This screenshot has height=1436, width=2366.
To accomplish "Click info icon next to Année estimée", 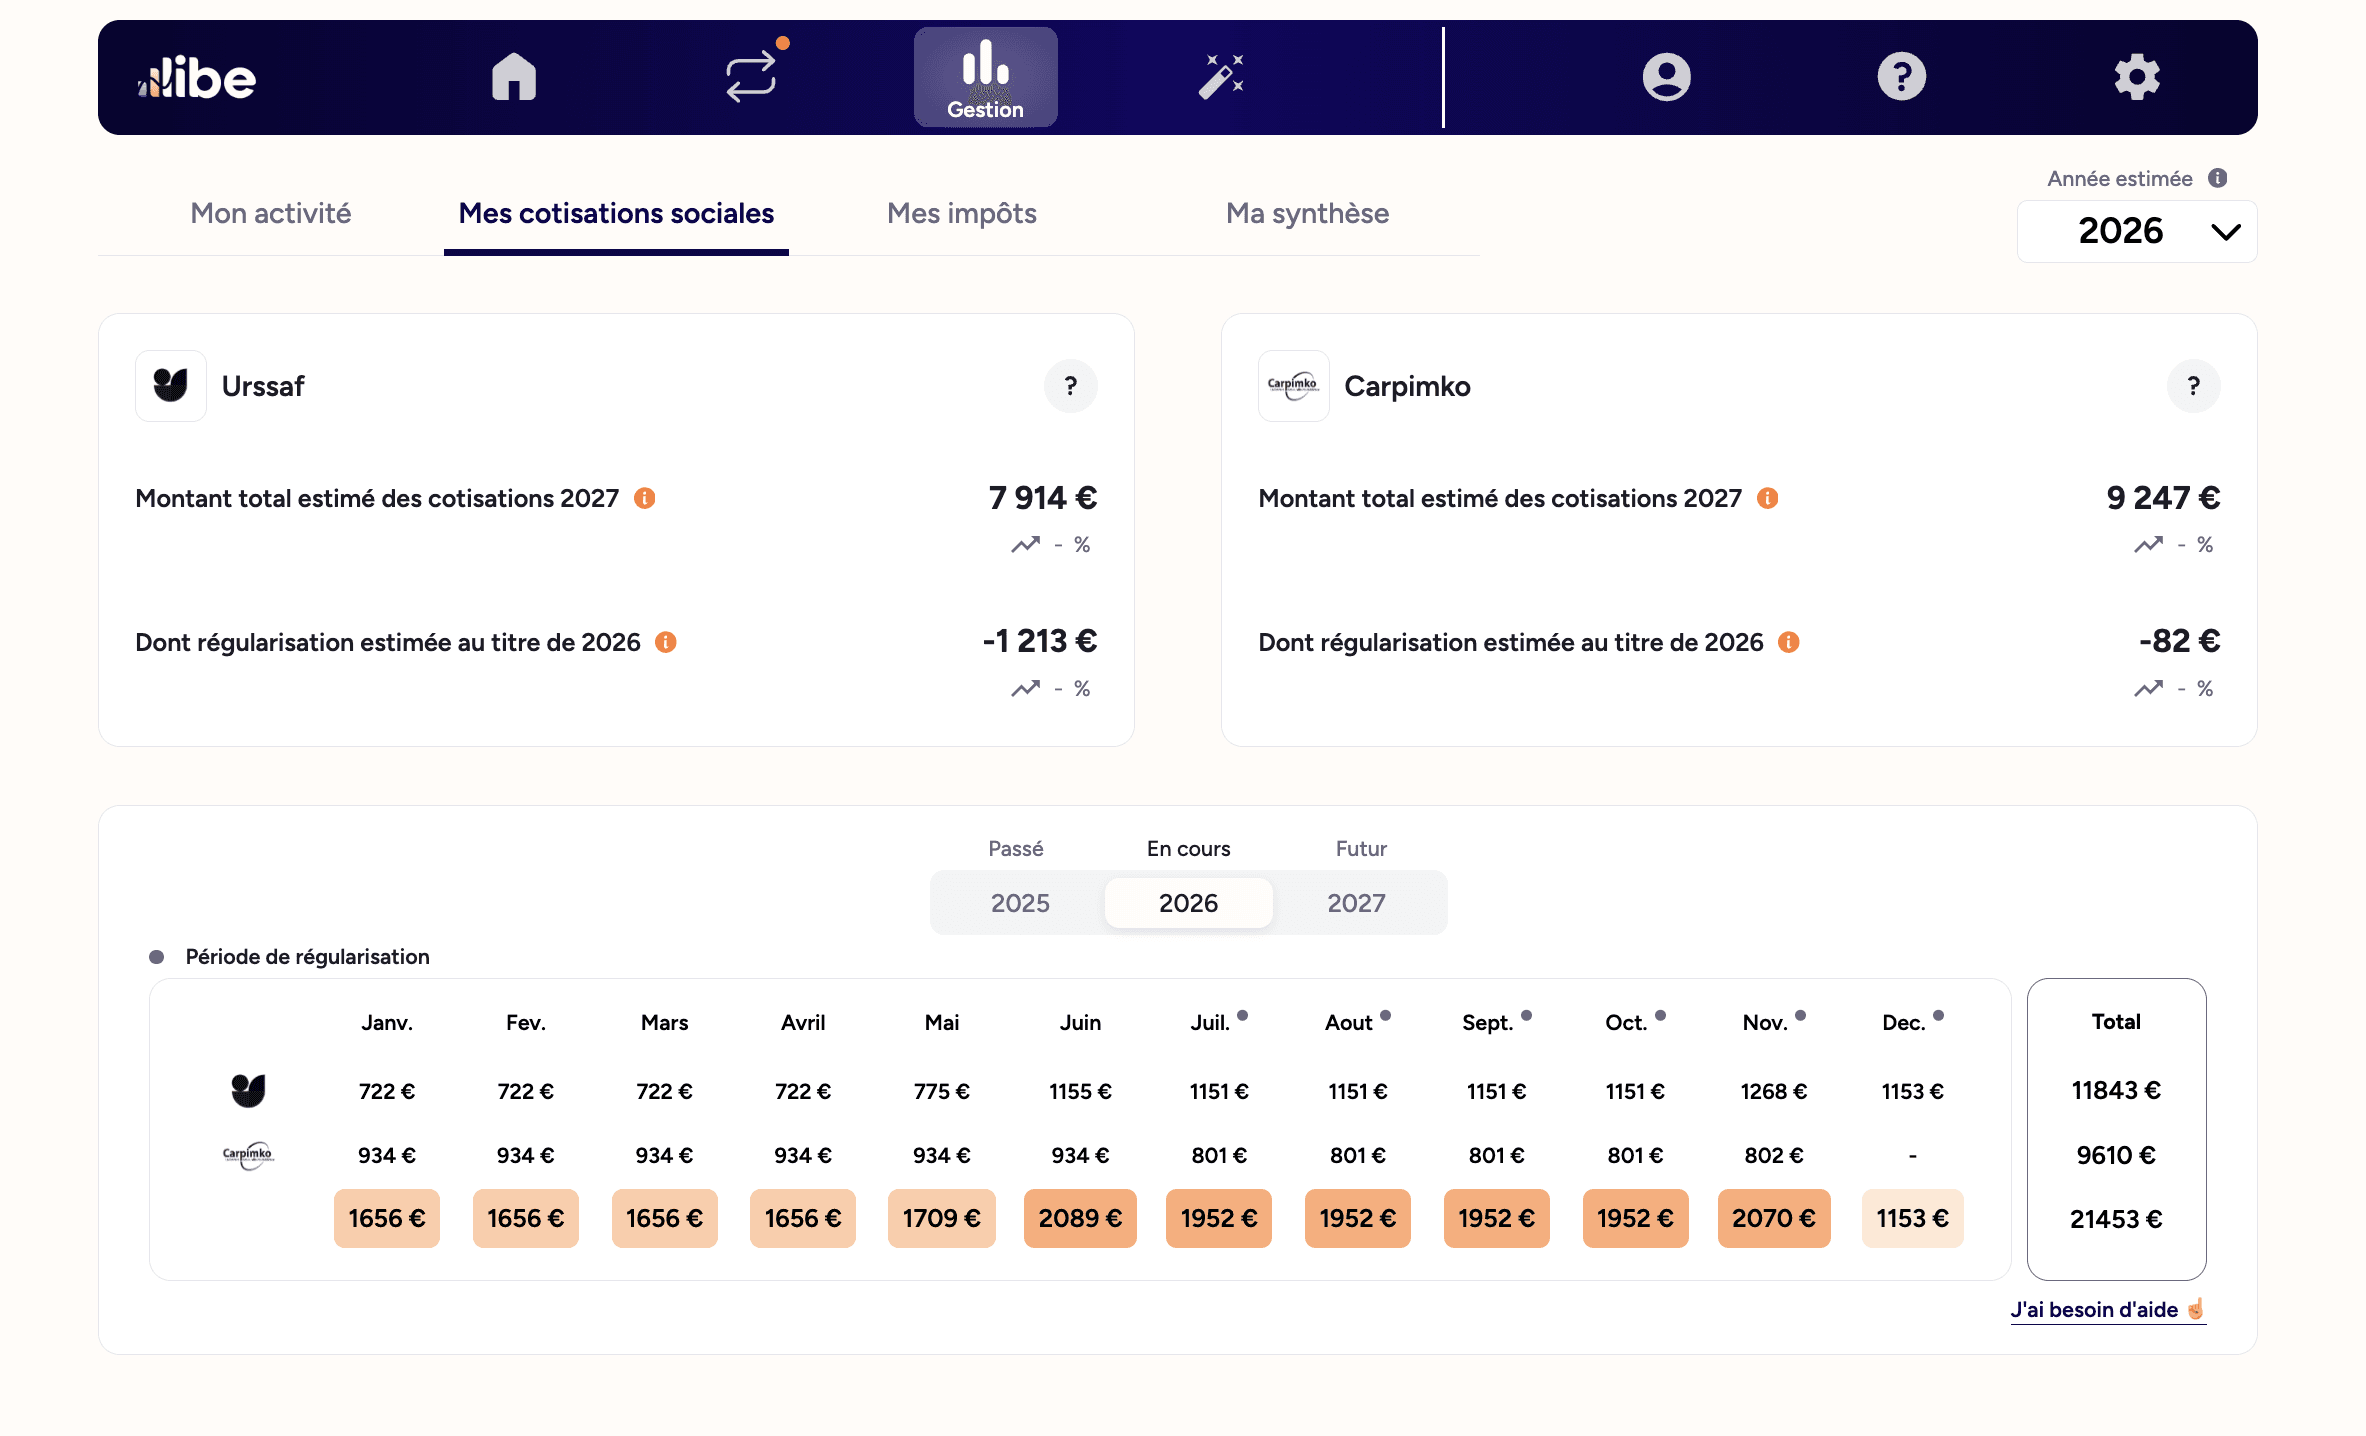I will coord(2218,178).
